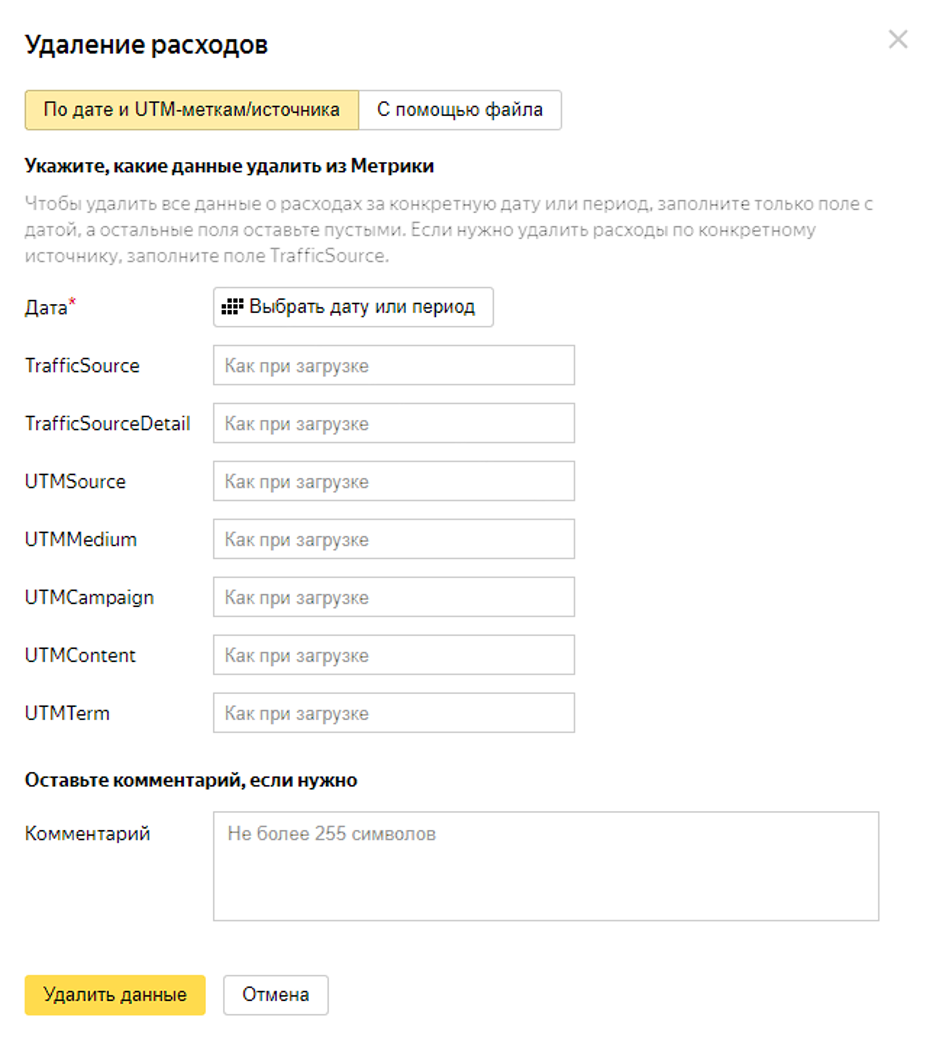Click the Комментарий label text
This screenshot has width=936, height=1044.
(x=87, y=834)
